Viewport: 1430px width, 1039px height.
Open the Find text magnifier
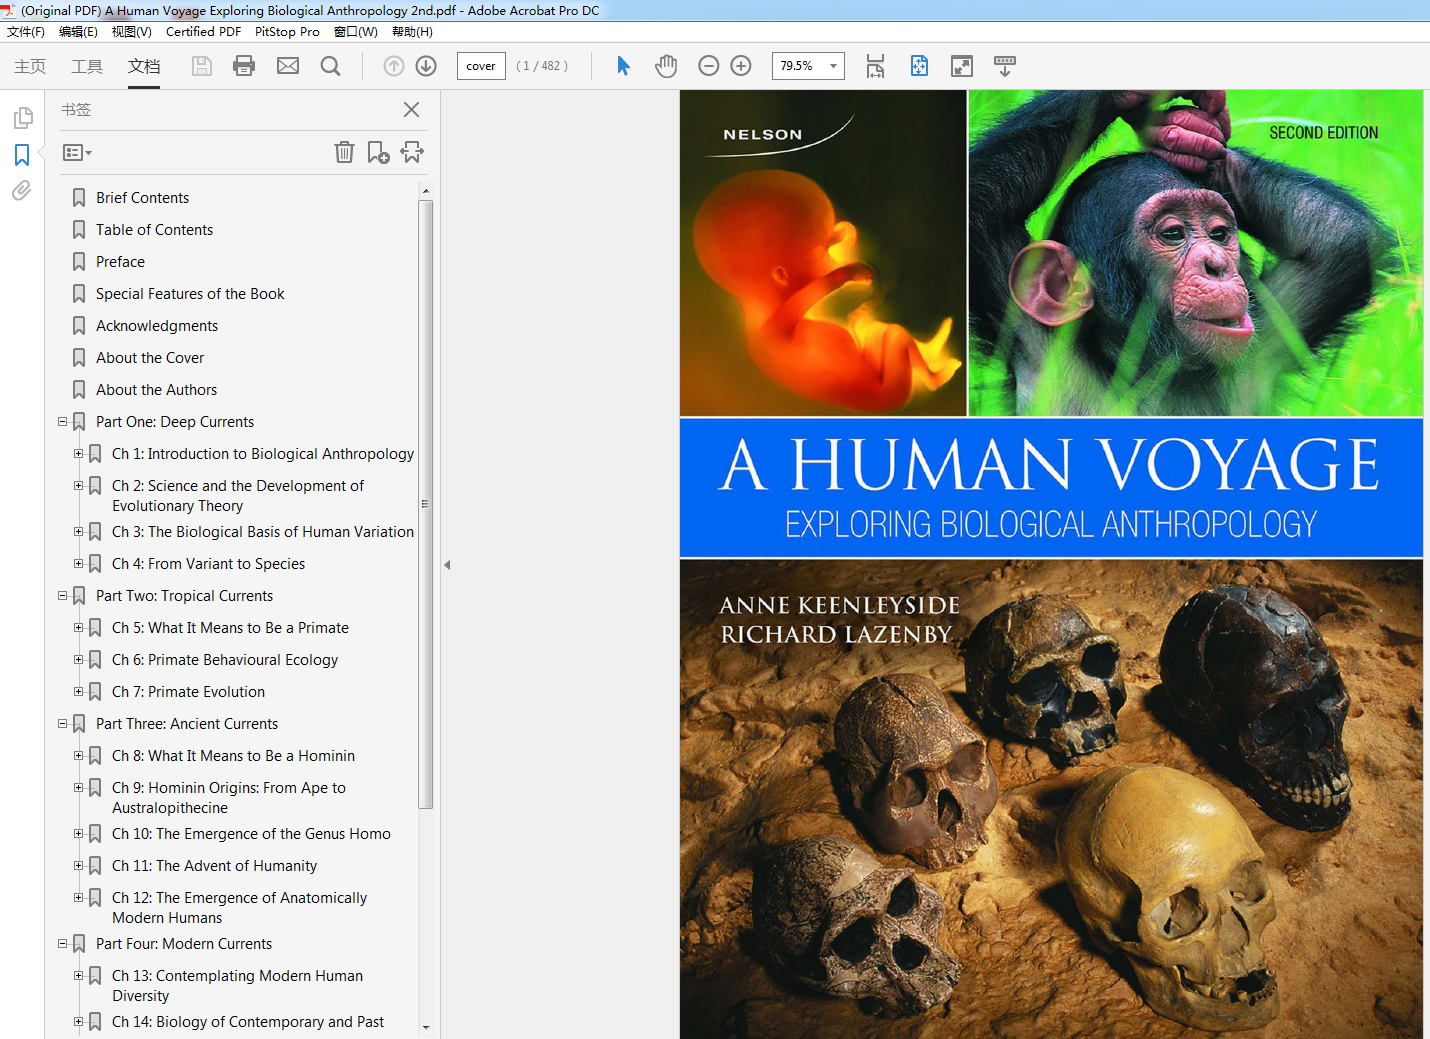(x=330, y=66)
